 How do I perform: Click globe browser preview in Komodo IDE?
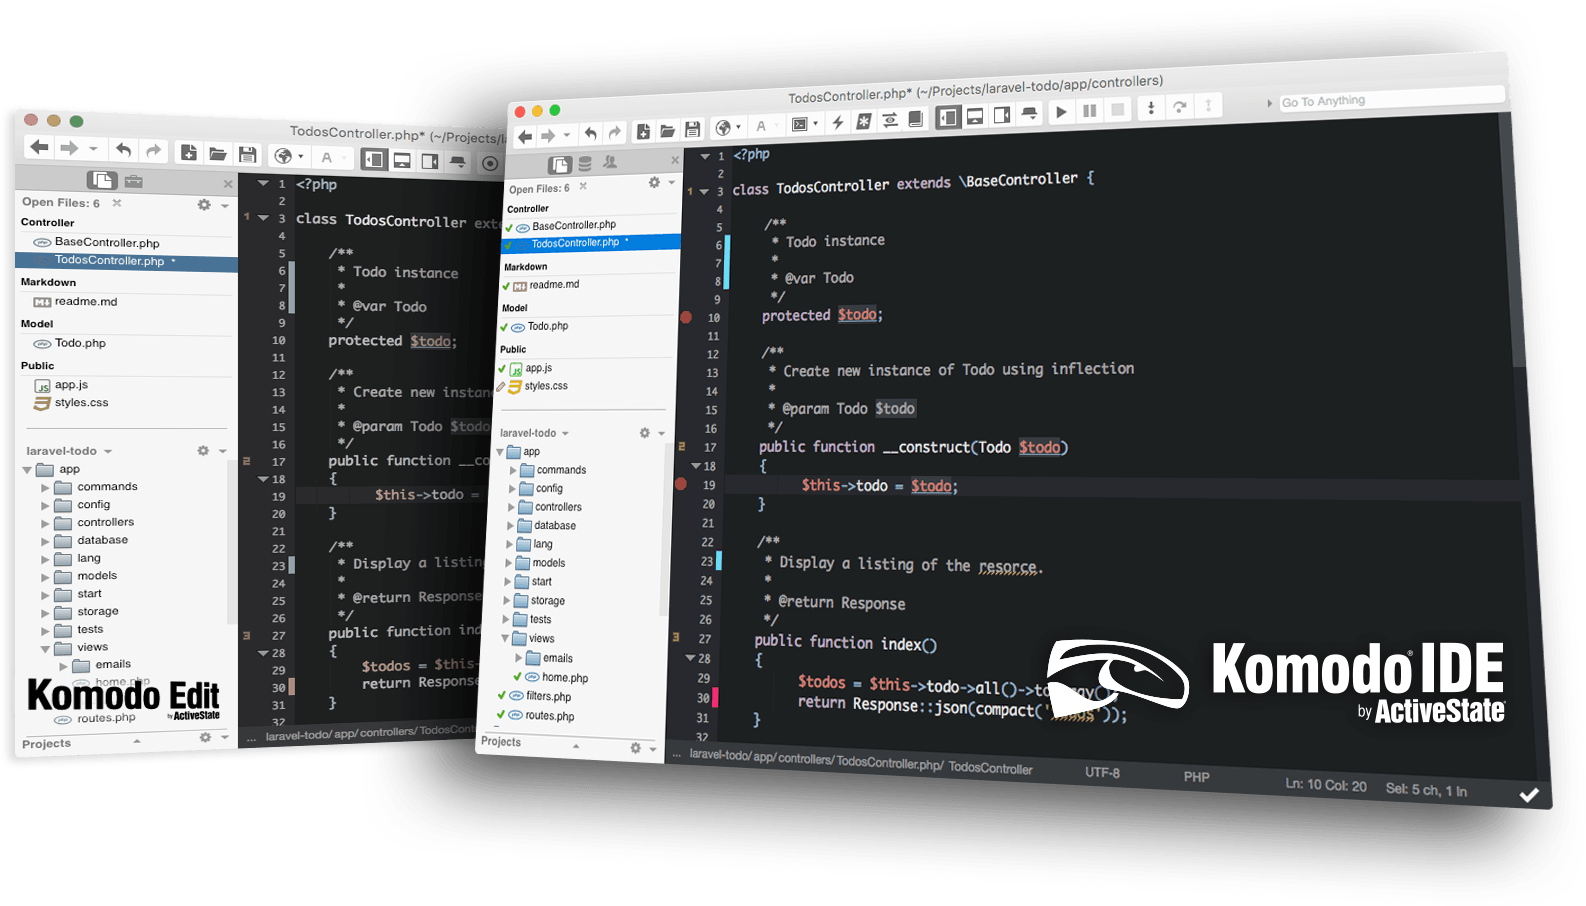(x=723, y=128)
